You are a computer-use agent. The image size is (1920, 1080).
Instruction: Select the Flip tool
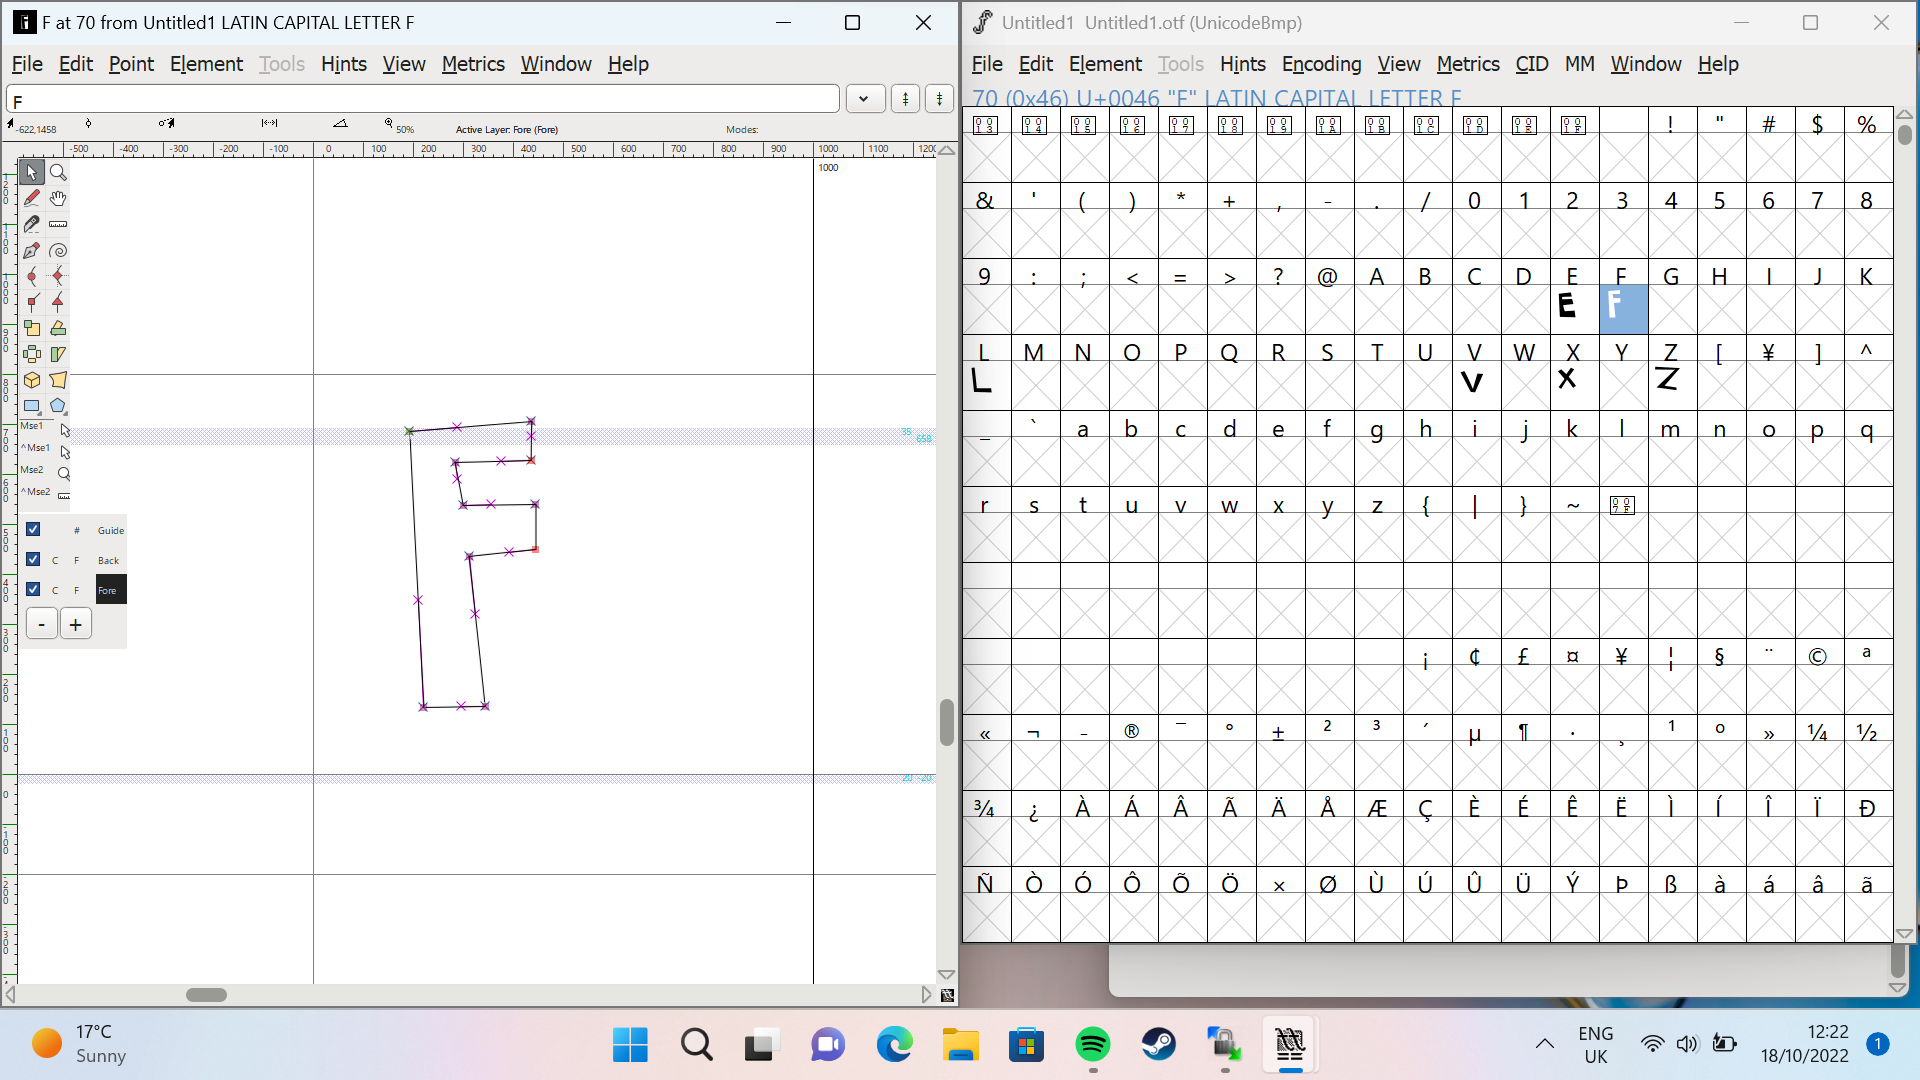(32, 354)
